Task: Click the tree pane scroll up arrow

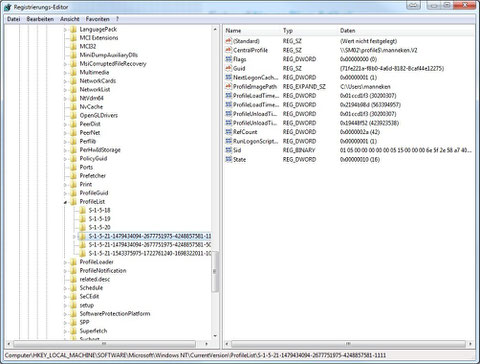Action: 215,29
